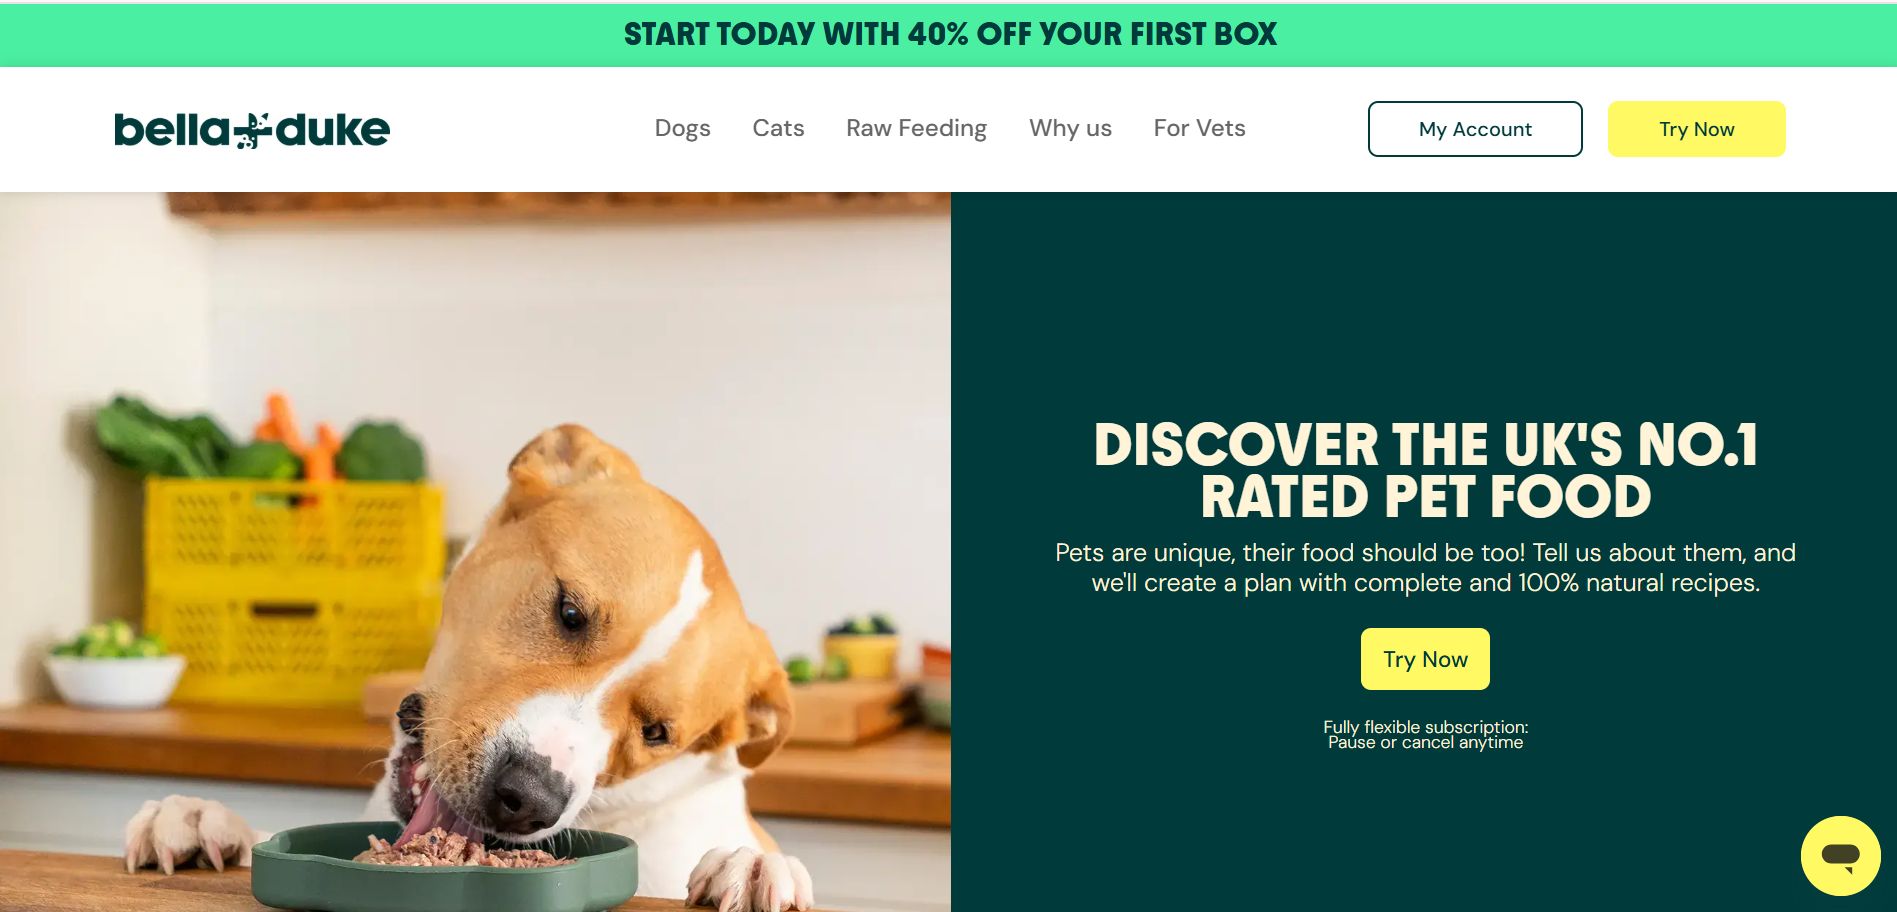
Task: Select the For Vets navigation link
Action: [x=1199, y=128]
